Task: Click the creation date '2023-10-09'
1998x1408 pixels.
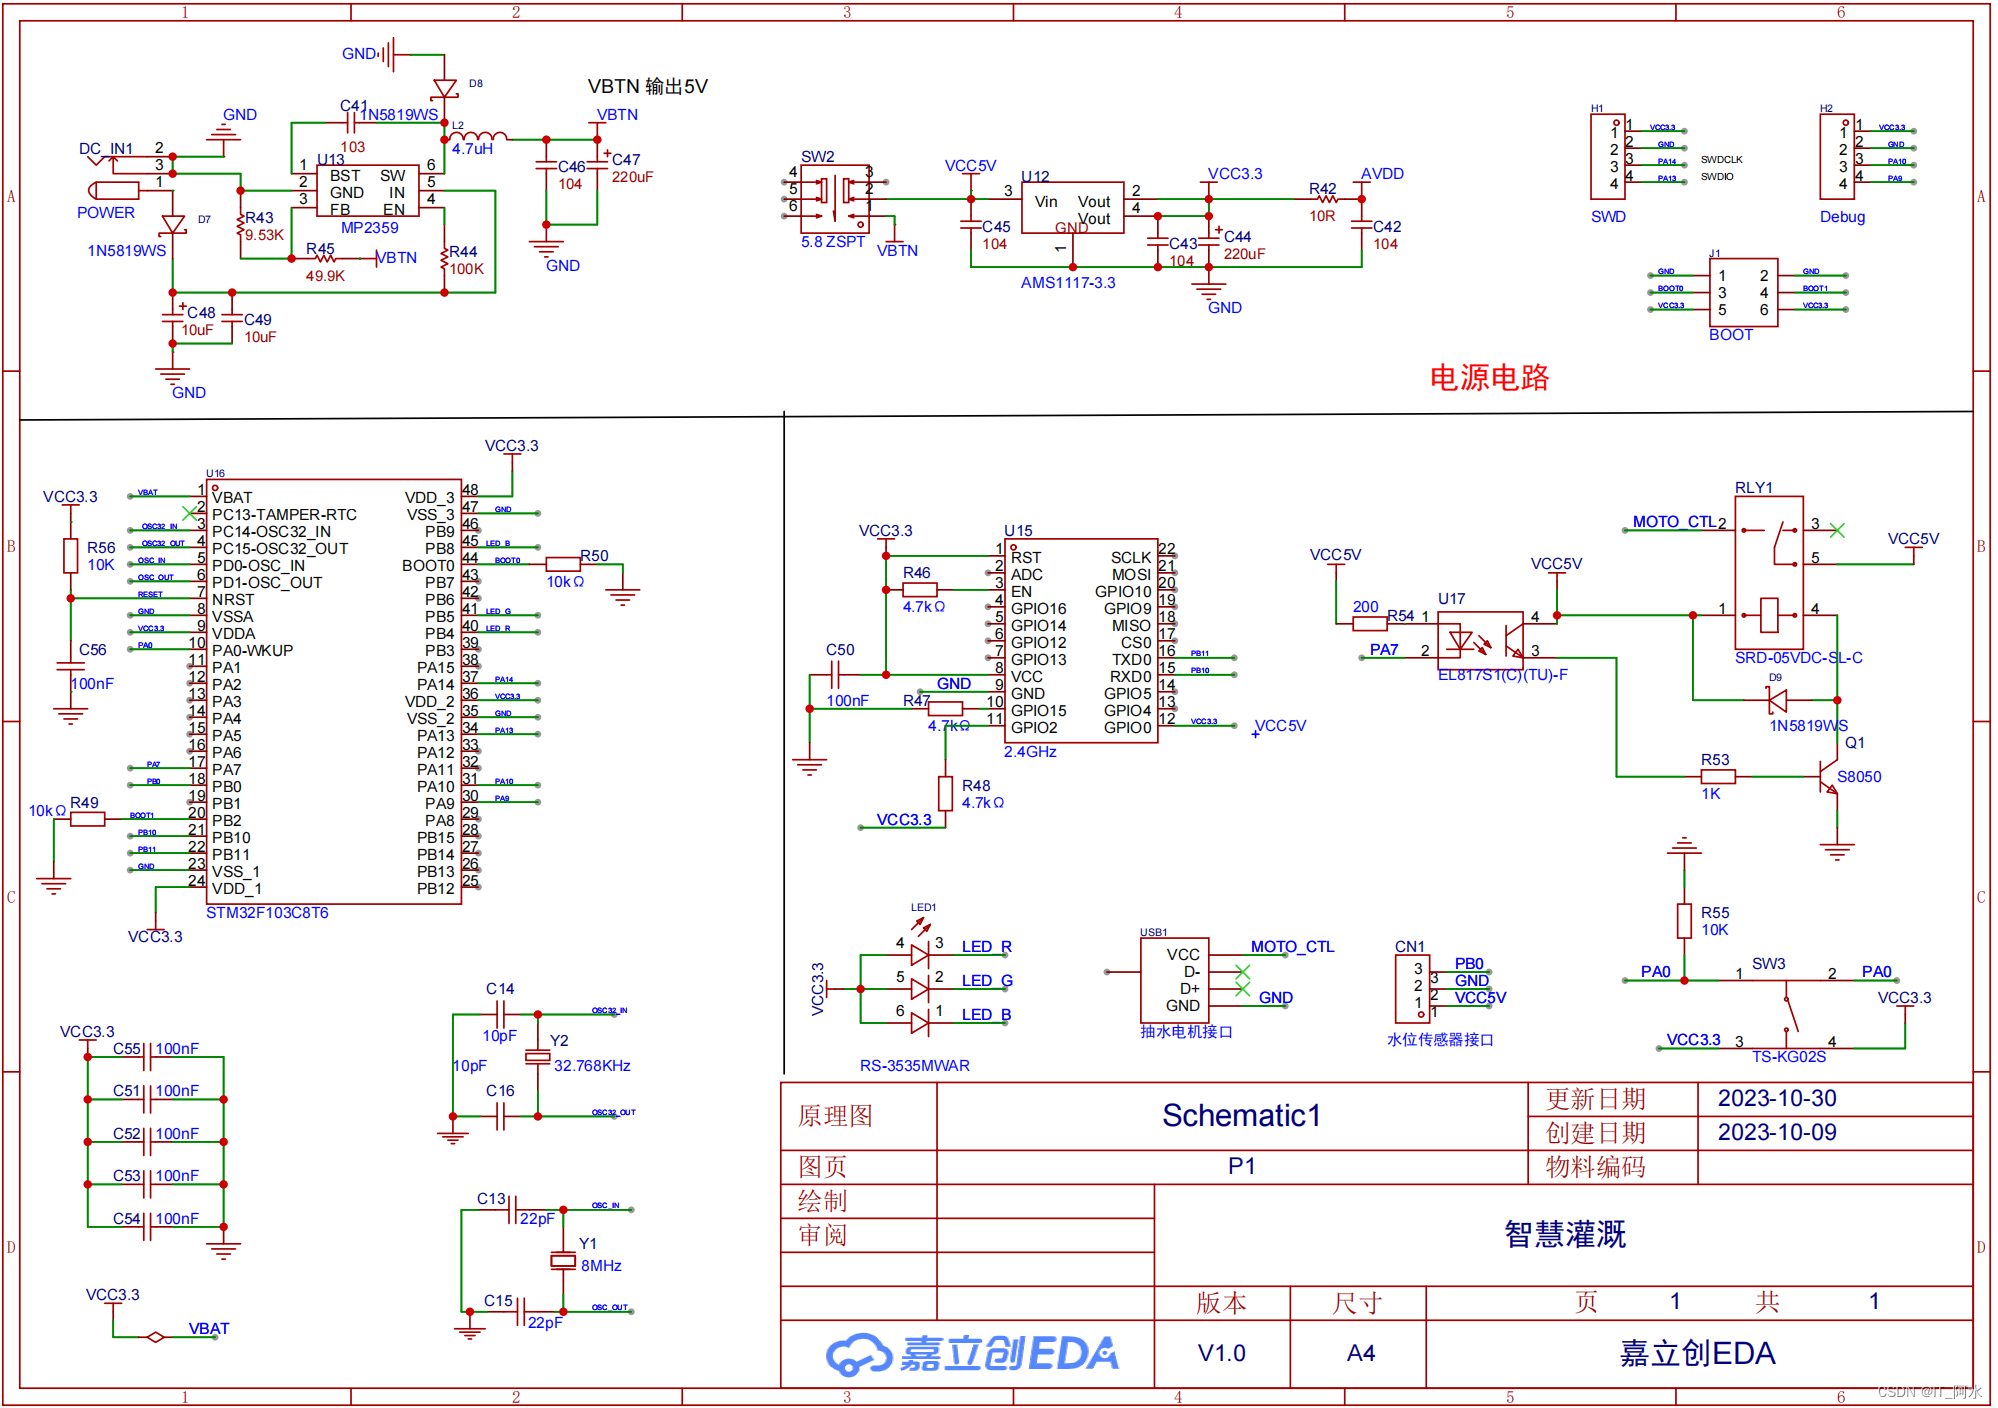Action: coord(1777,1132)
